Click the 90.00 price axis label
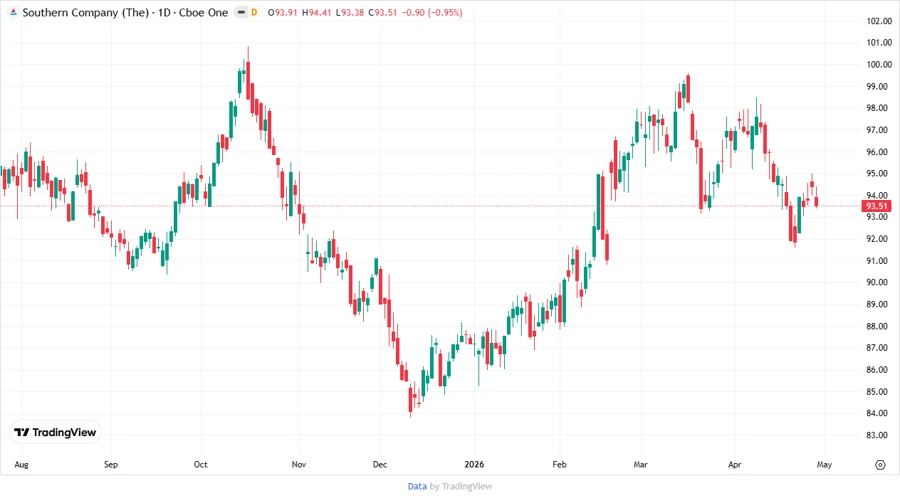This screenshot has width=900, height=498. 879,282
